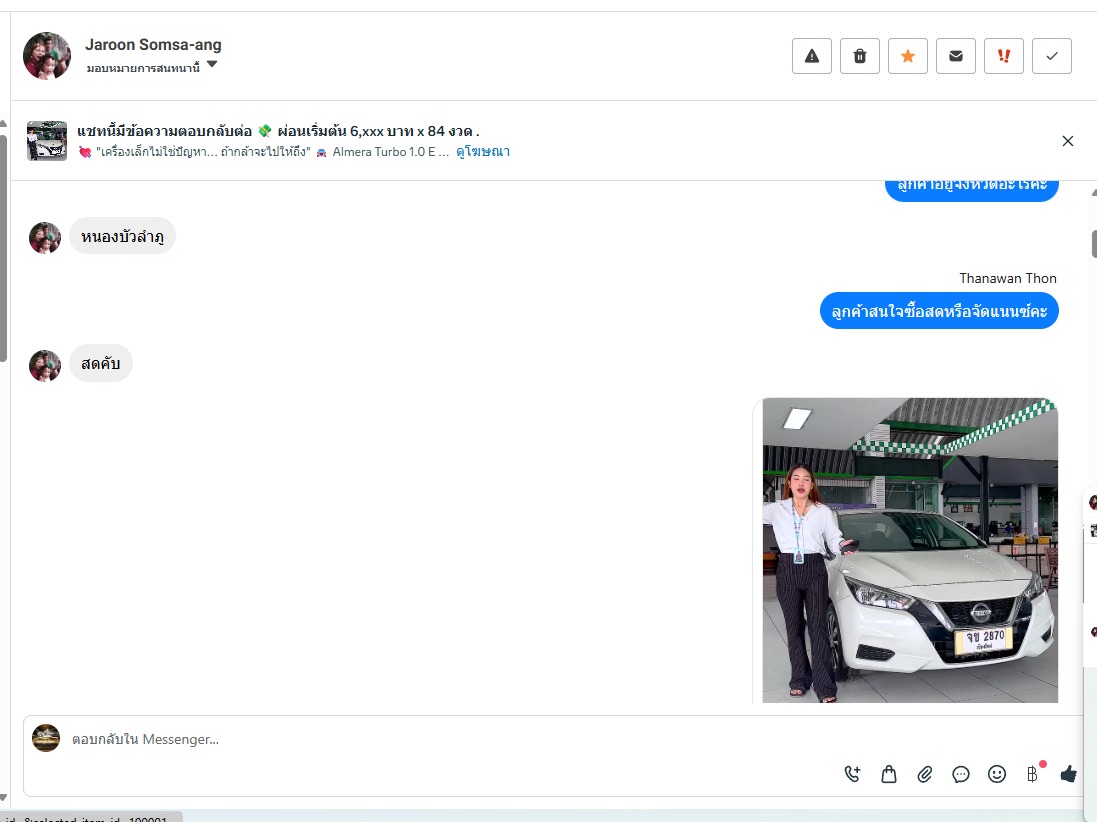Select the message หนองบัวลำภู
The width and height of the screenshot is (1097, 822).
[122, 236]
